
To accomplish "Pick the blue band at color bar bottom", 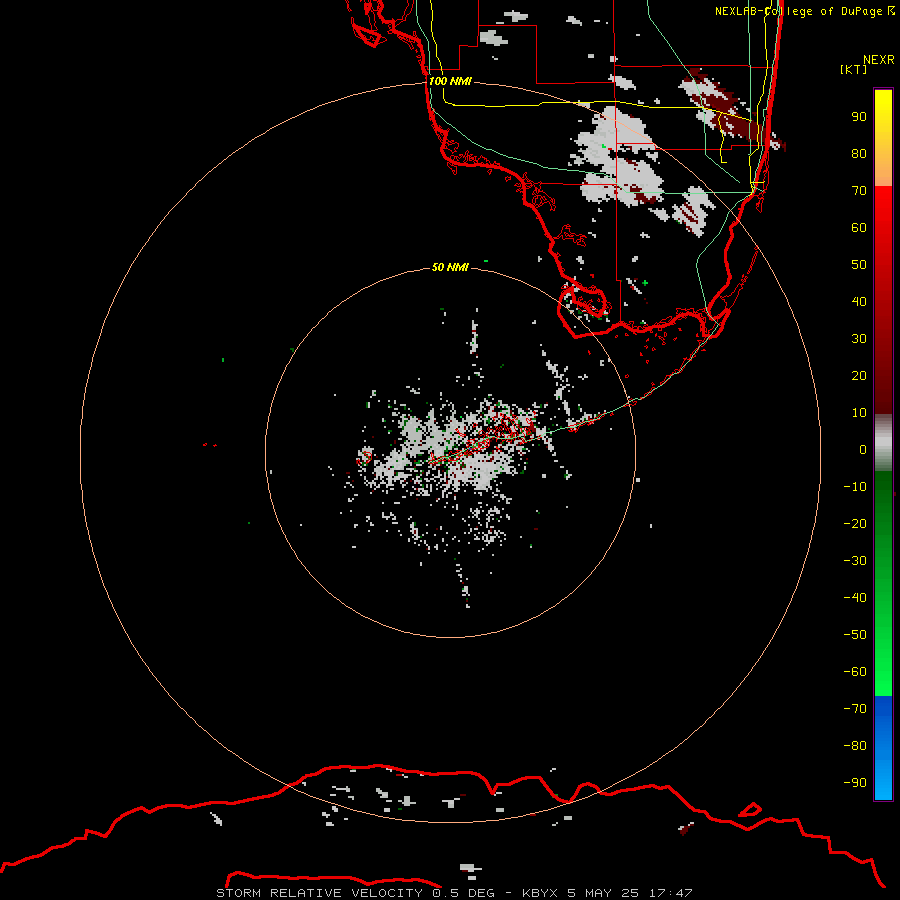I will pyautogui.click(x=883, y=748).
